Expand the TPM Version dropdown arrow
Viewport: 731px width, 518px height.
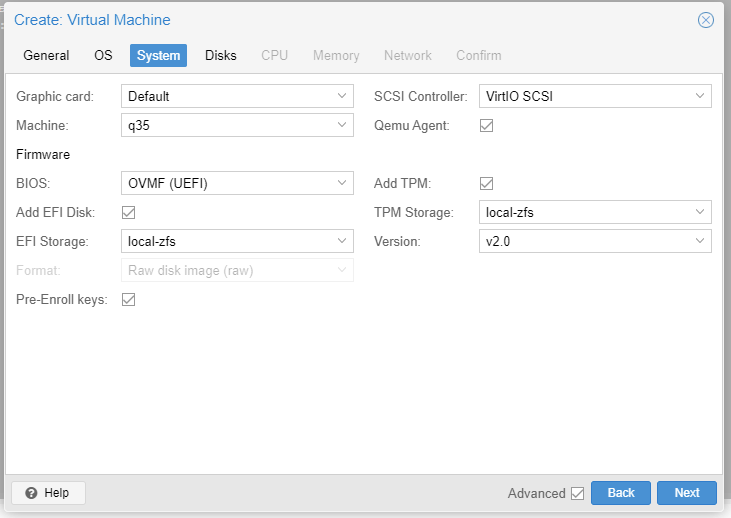[700, 241]
